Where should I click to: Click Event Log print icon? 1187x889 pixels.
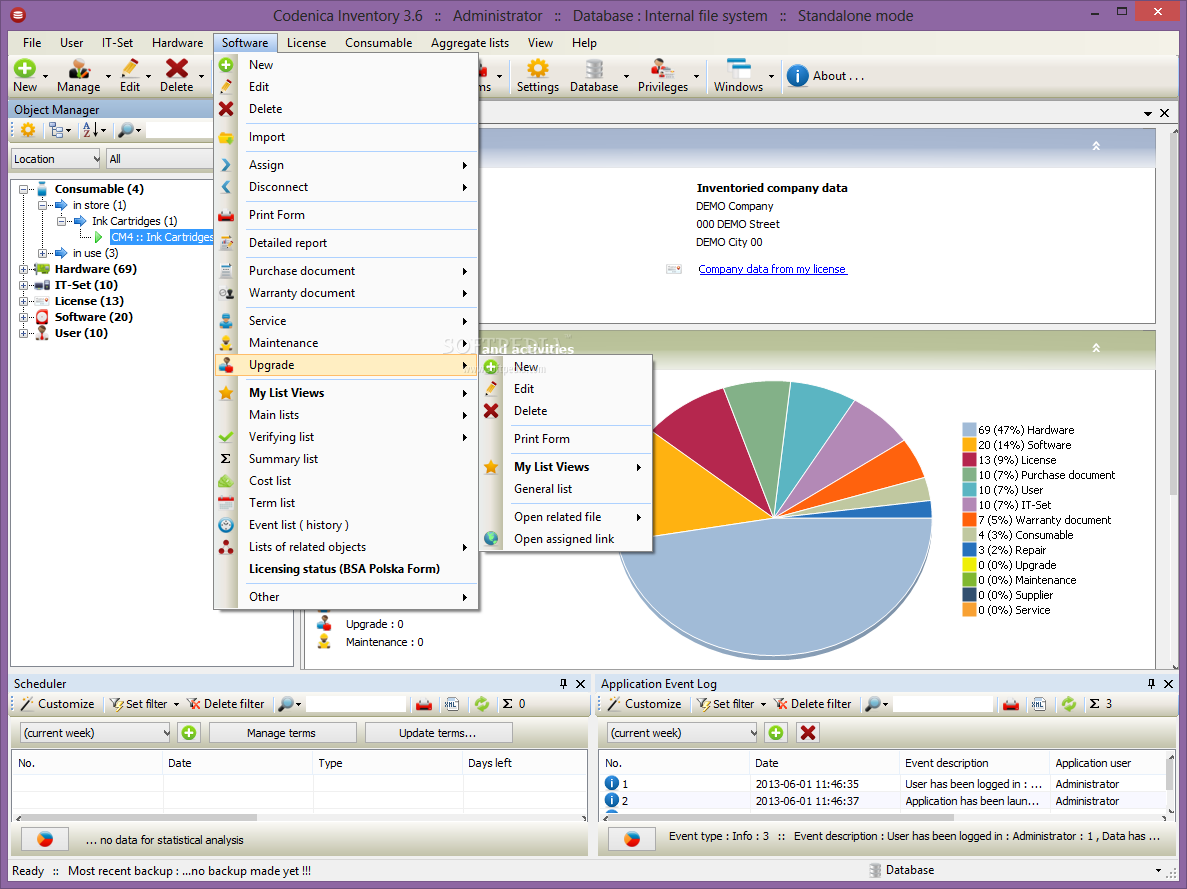tap(1011, 704)
